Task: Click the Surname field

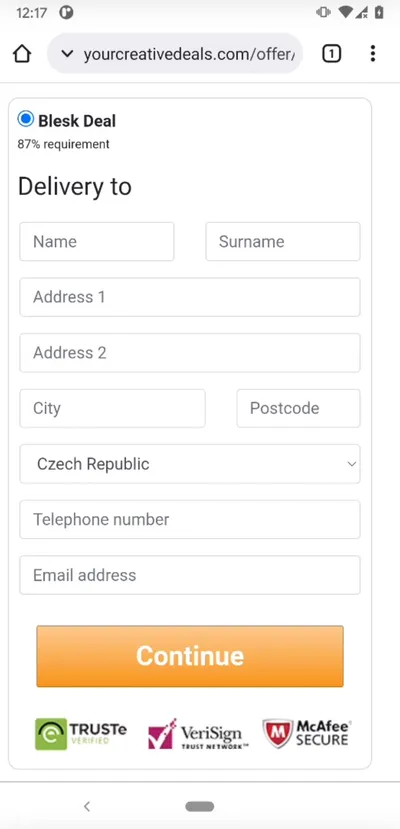Action: coord(283,242)
